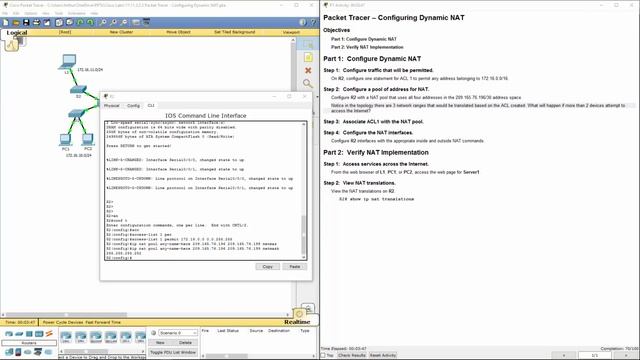Screen dimensions: 640x360
Task: Click the Zoom Out magnifier icon
Action: pyautogui.click(x=123, y=22)
